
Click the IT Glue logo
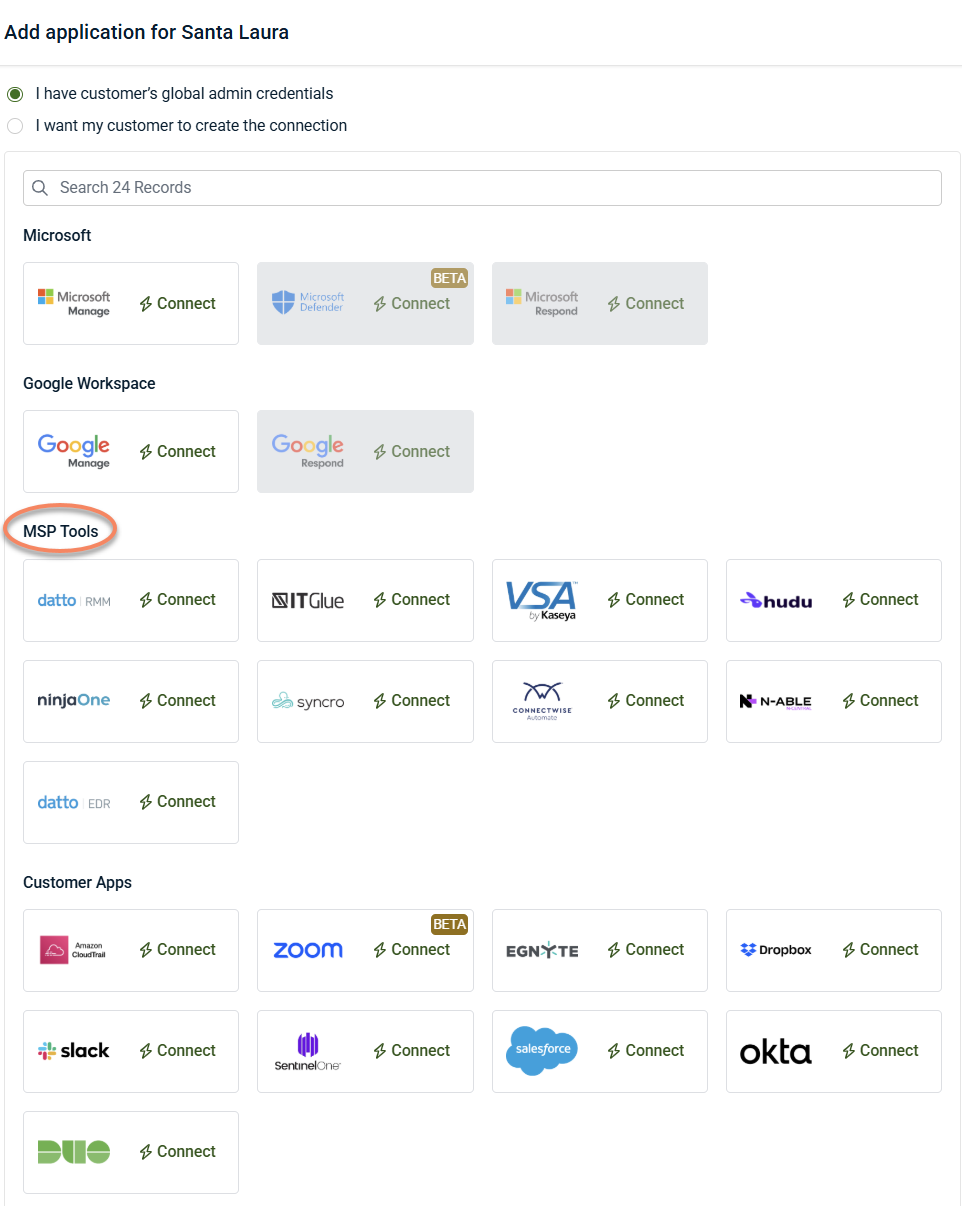coord(308,600)
